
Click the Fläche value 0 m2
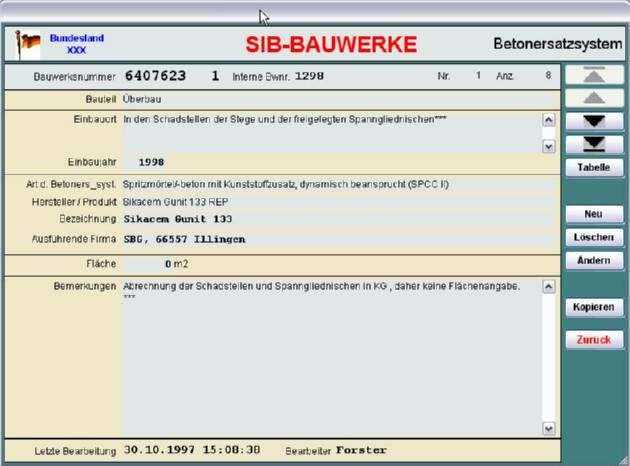tap(176, 264)
